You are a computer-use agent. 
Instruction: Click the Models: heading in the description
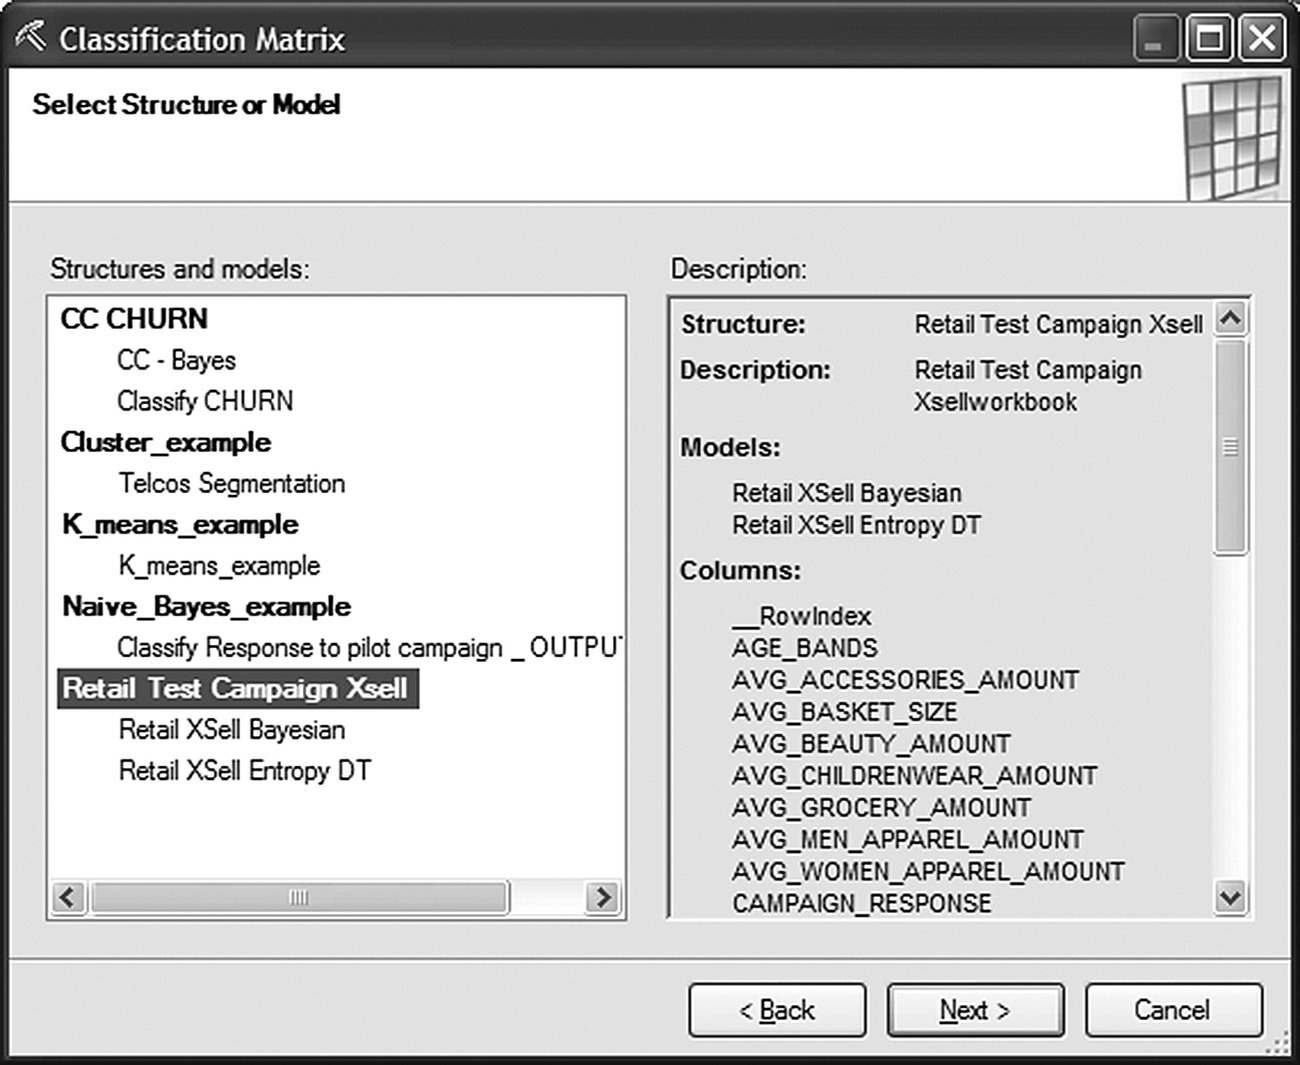tap(731, 447)
